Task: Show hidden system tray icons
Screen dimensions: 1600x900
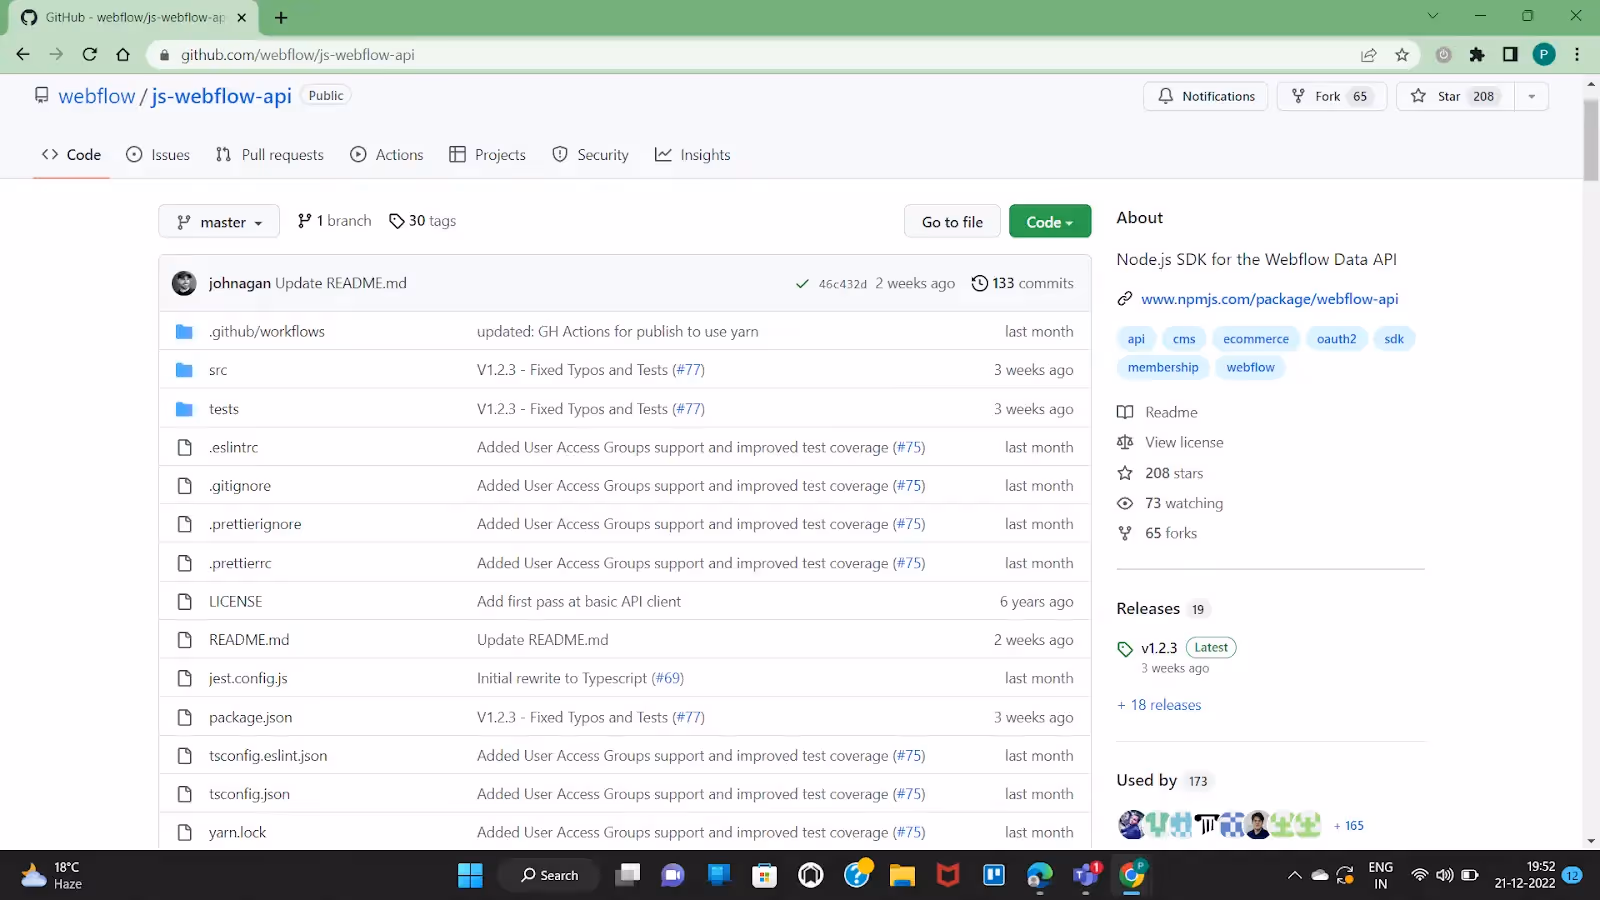Action: tap(1294, 876)
